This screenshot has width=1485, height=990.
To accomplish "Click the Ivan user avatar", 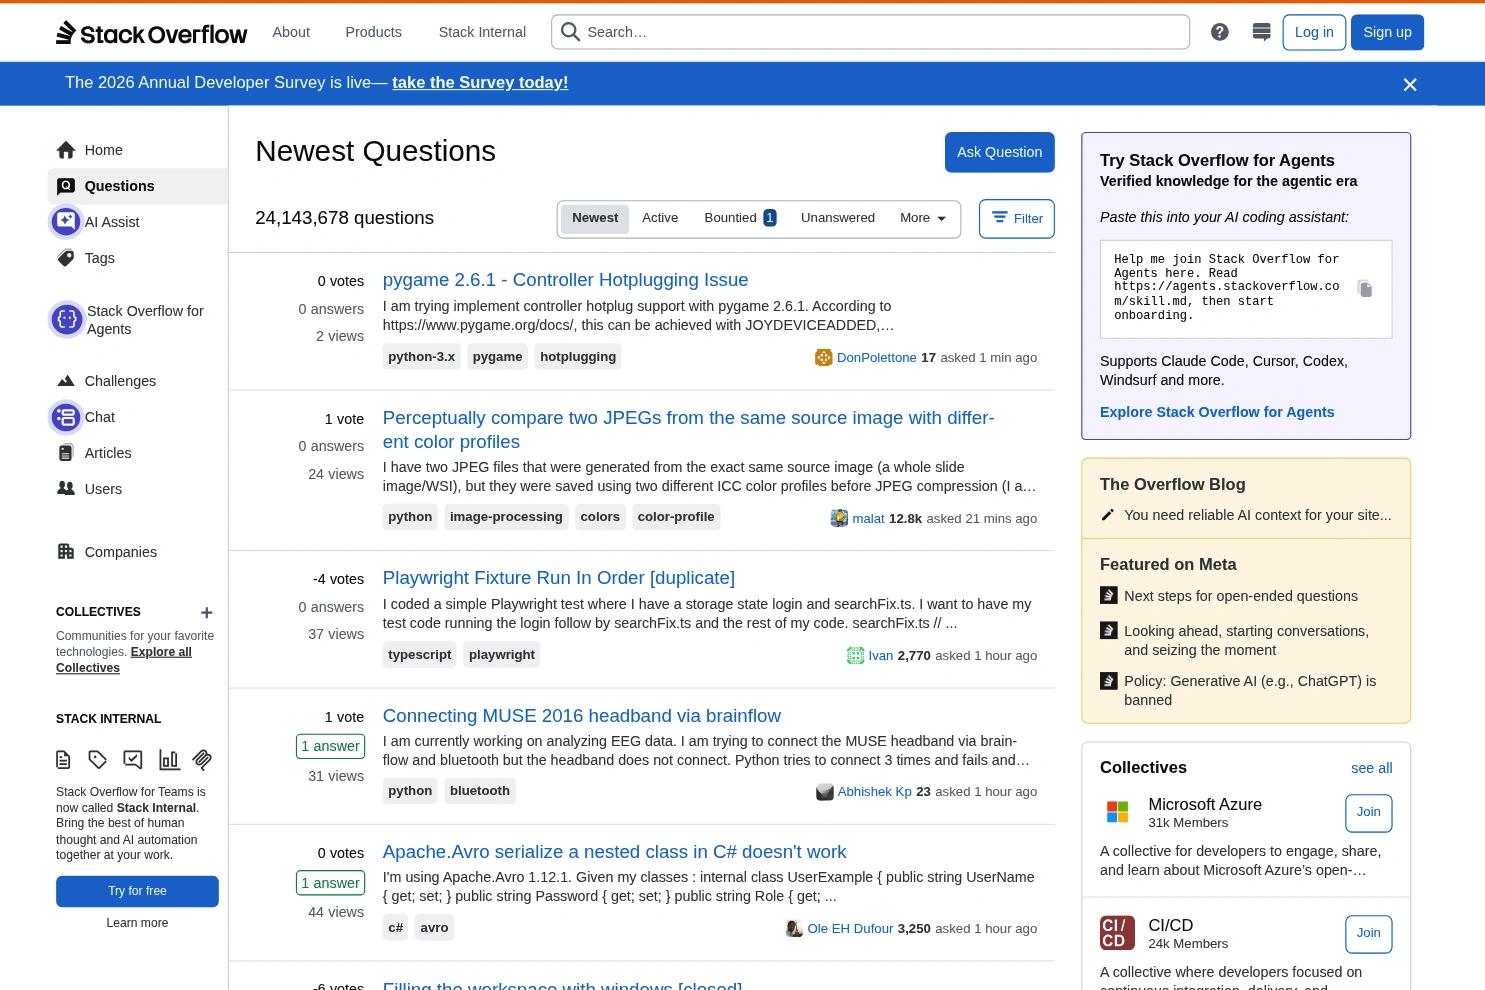I will 855,656.
